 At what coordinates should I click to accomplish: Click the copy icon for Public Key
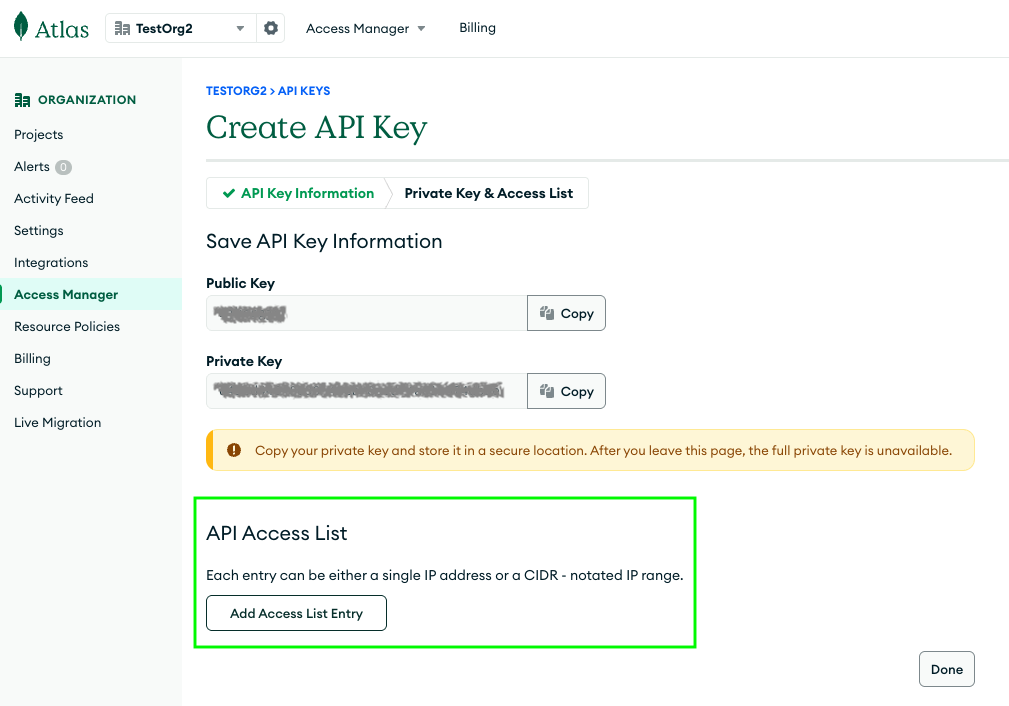pos(547,313)
